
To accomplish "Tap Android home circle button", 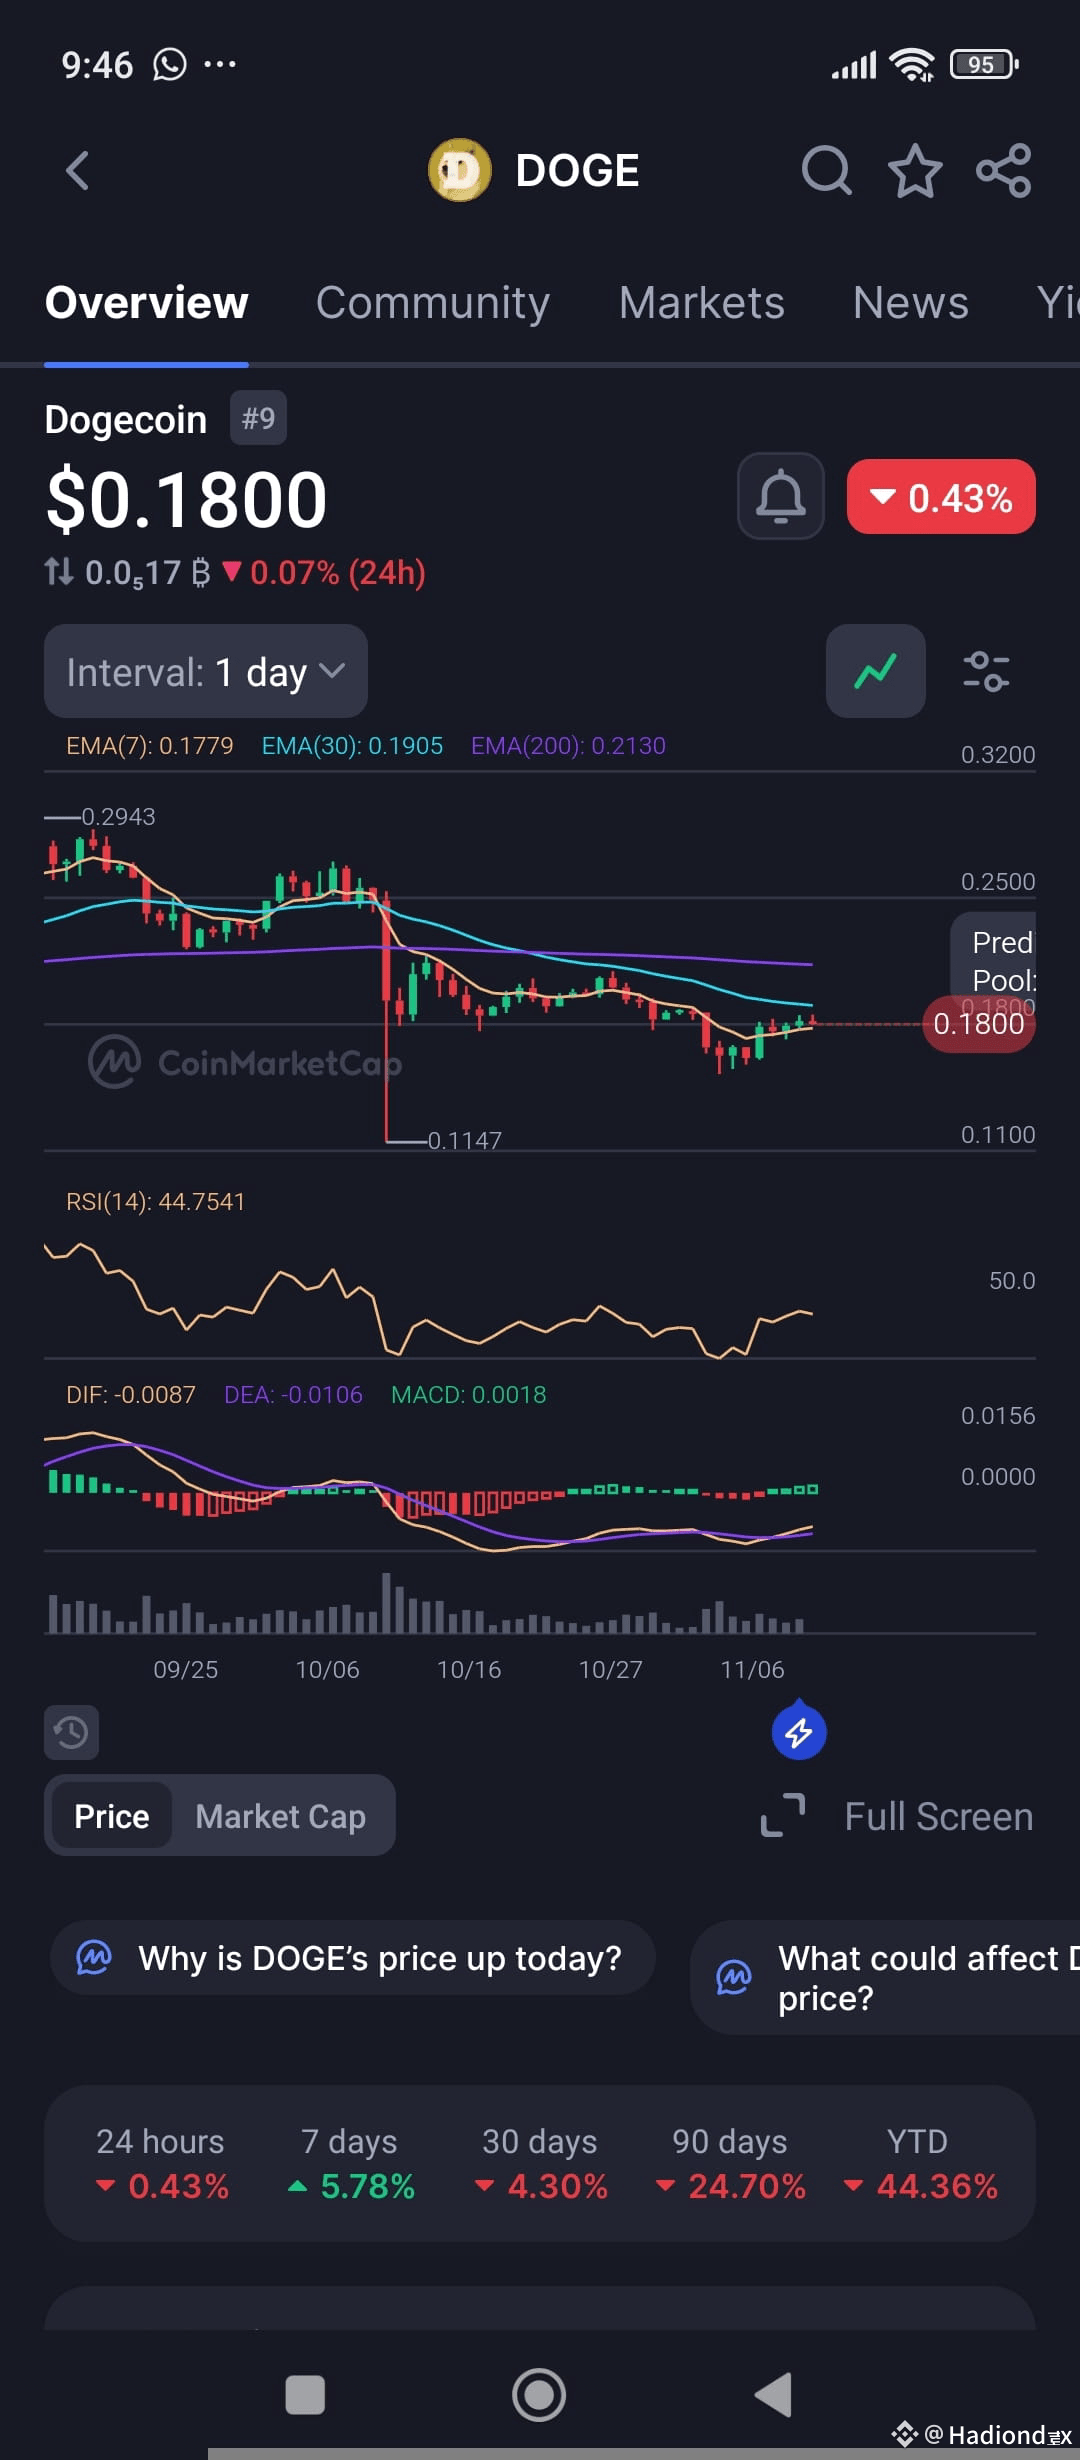I will [539, 2395].
